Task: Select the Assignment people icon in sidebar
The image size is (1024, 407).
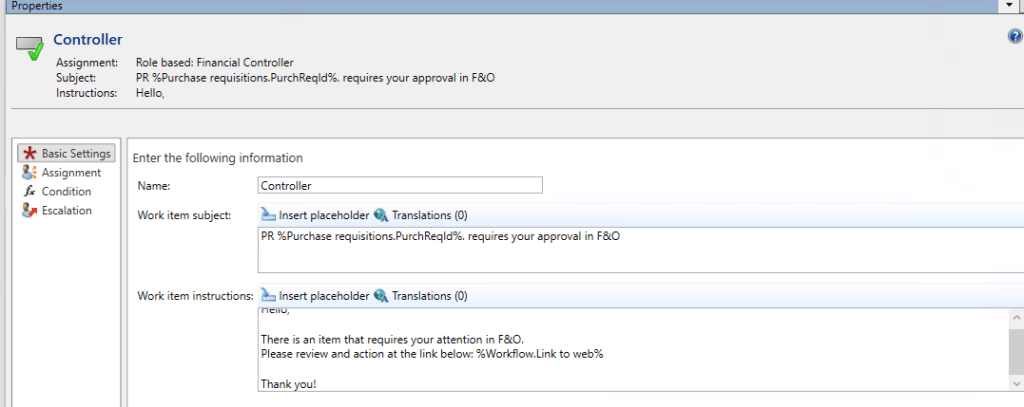Action: click(x=29, y=173)
